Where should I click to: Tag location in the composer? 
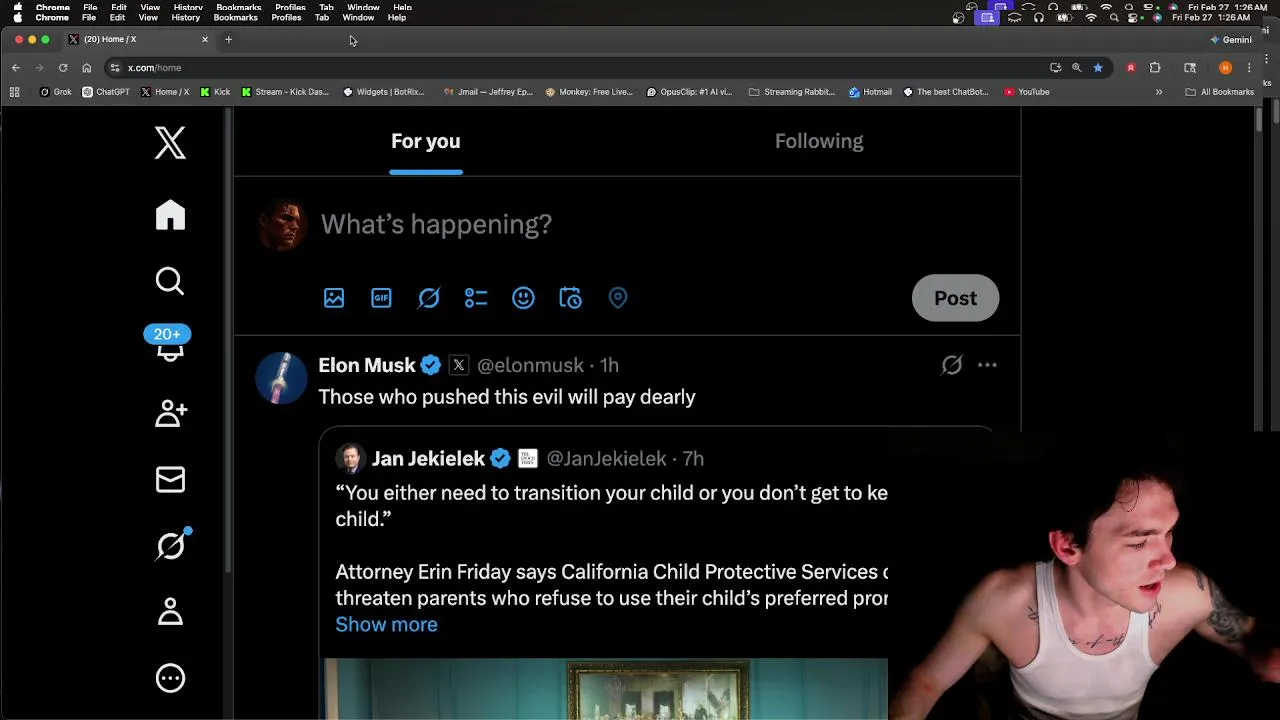pos(618,298)
